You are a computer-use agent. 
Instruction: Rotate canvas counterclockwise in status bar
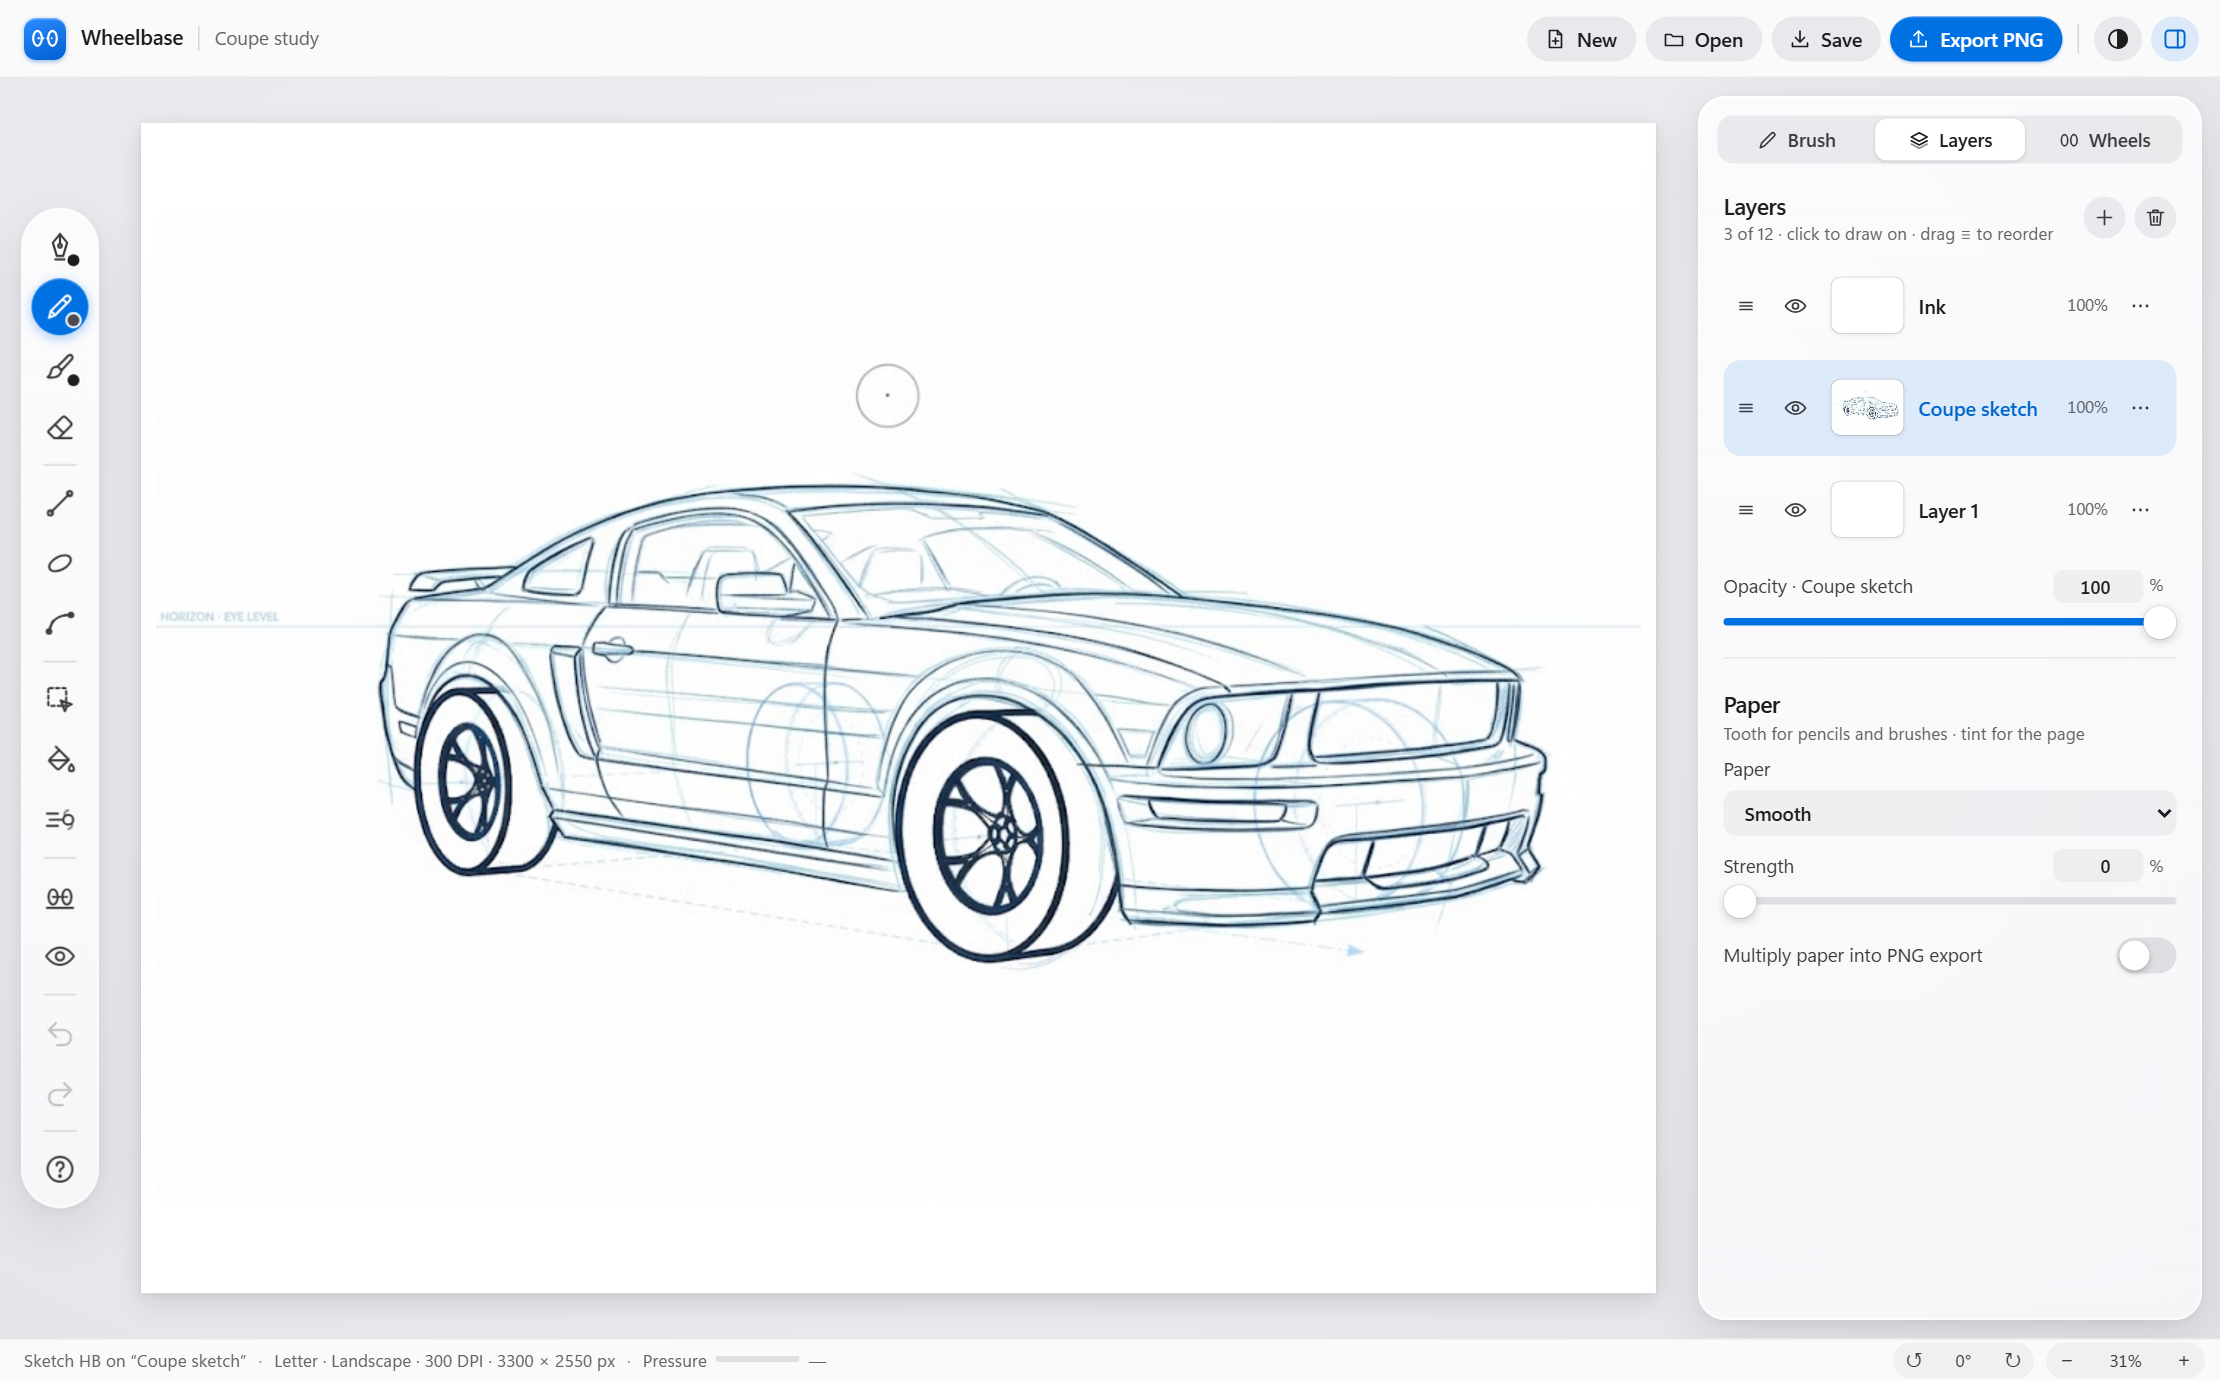(x=1913, y=1361)
